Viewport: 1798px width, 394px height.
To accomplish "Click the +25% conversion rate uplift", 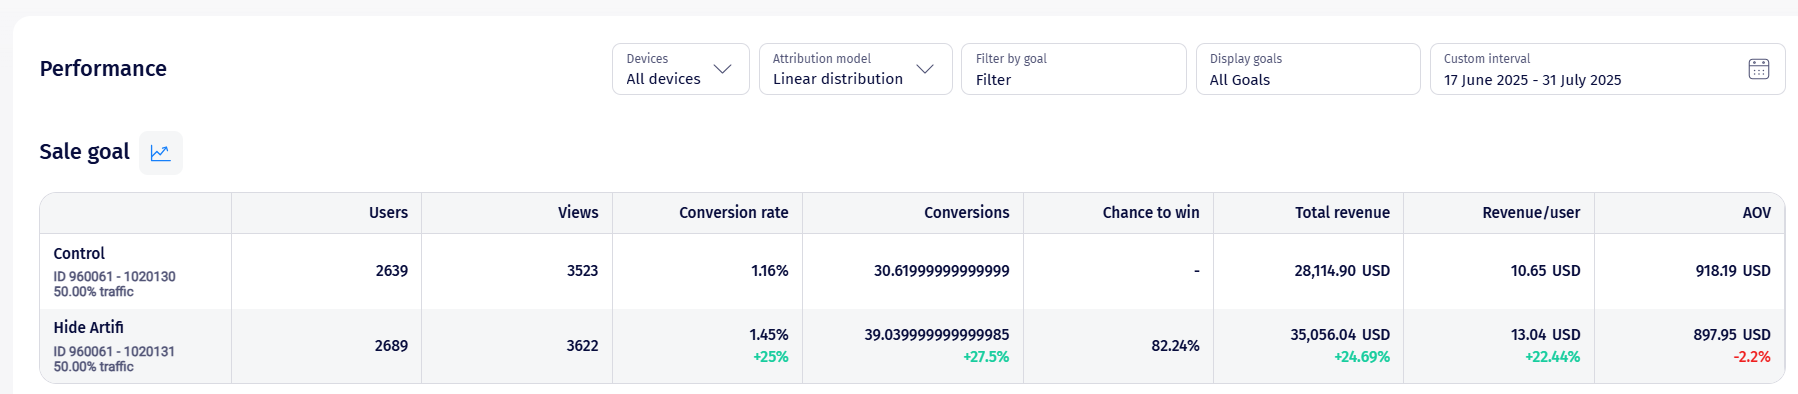I will 770,357.
